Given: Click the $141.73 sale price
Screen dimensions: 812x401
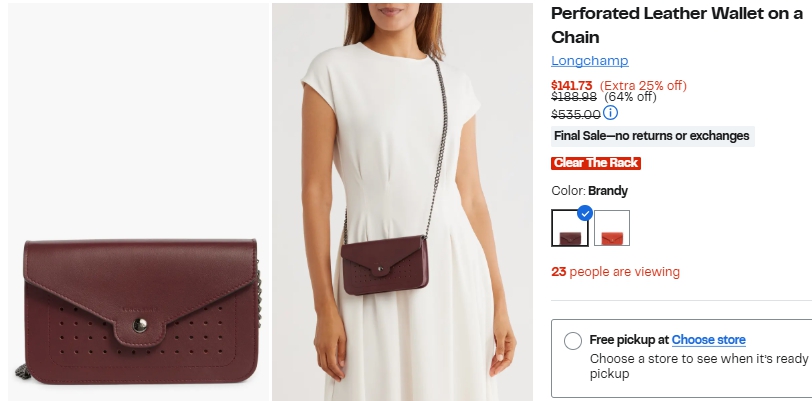Looking at the screenshot, I should [x=572, y=85].
